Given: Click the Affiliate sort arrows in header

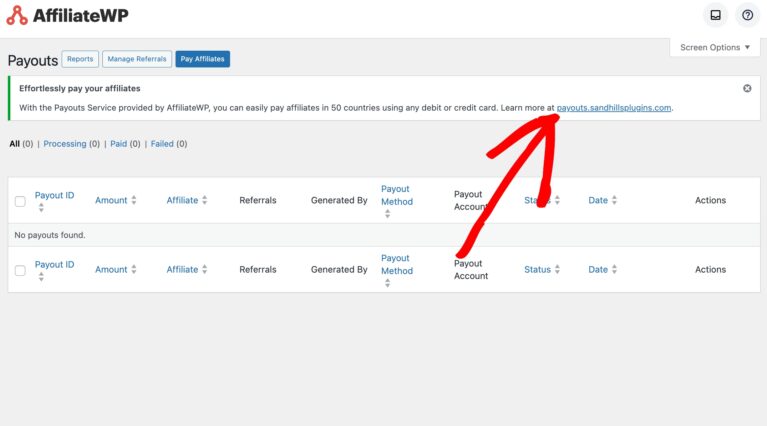Looking at the screenshot, I should 205,200.
